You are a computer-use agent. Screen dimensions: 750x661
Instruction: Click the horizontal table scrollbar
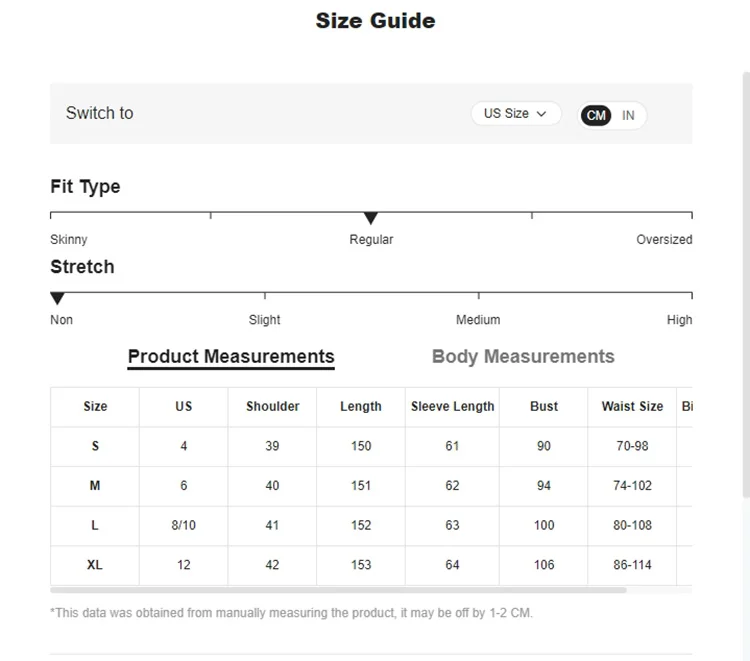(338, 590)
